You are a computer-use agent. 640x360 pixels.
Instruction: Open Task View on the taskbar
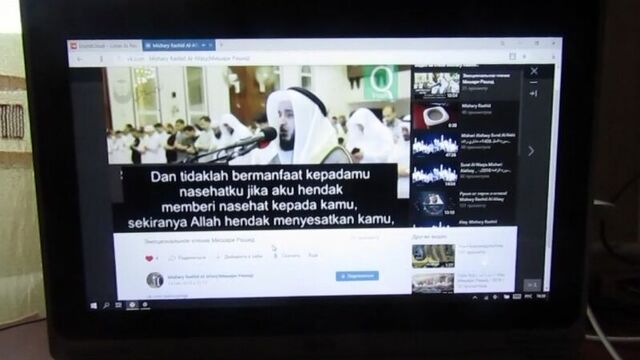118,305
